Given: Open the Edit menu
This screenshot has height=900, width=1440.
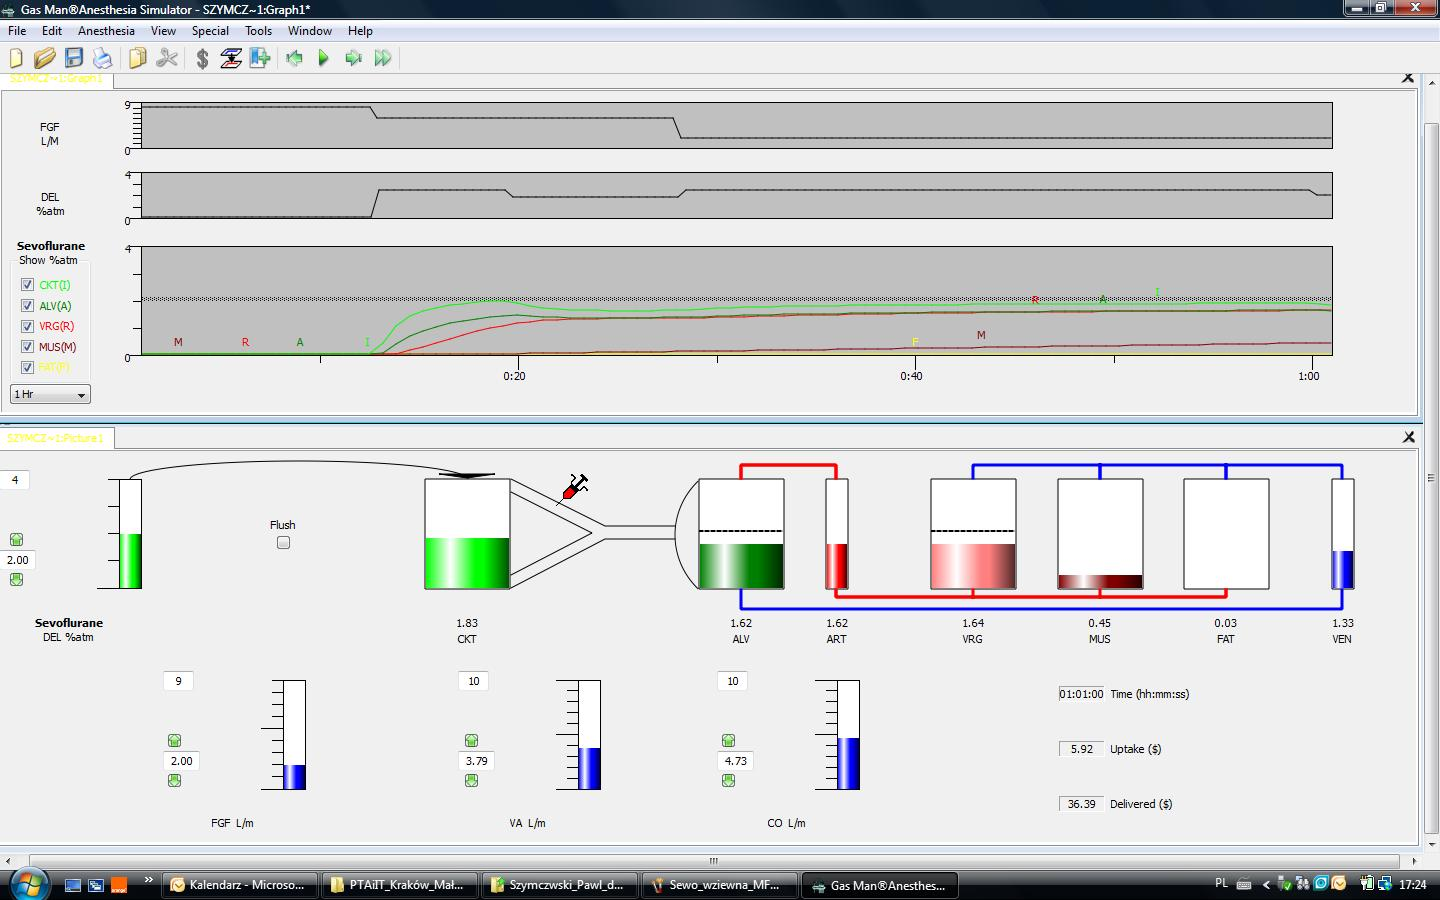Looking at the screenshot, I should tap(52, 31).
